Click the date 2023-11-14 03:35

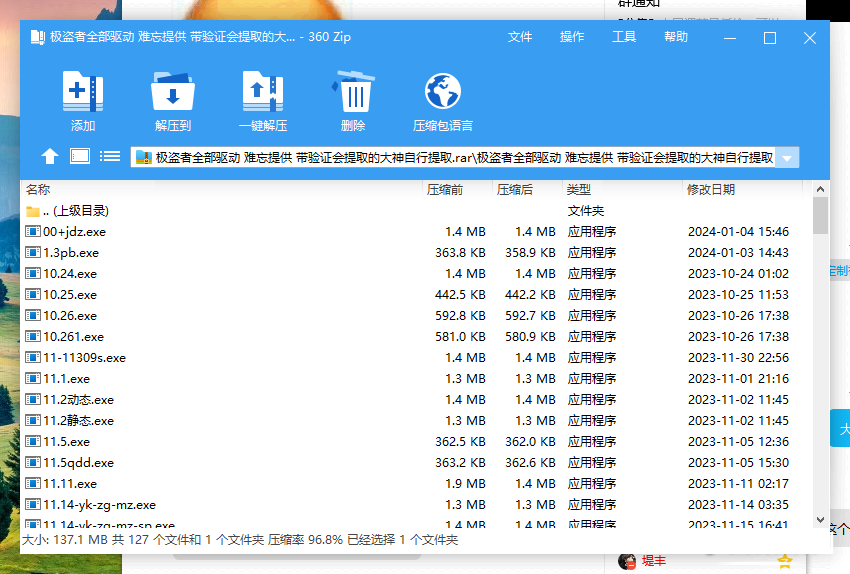[x=738, y=505]
